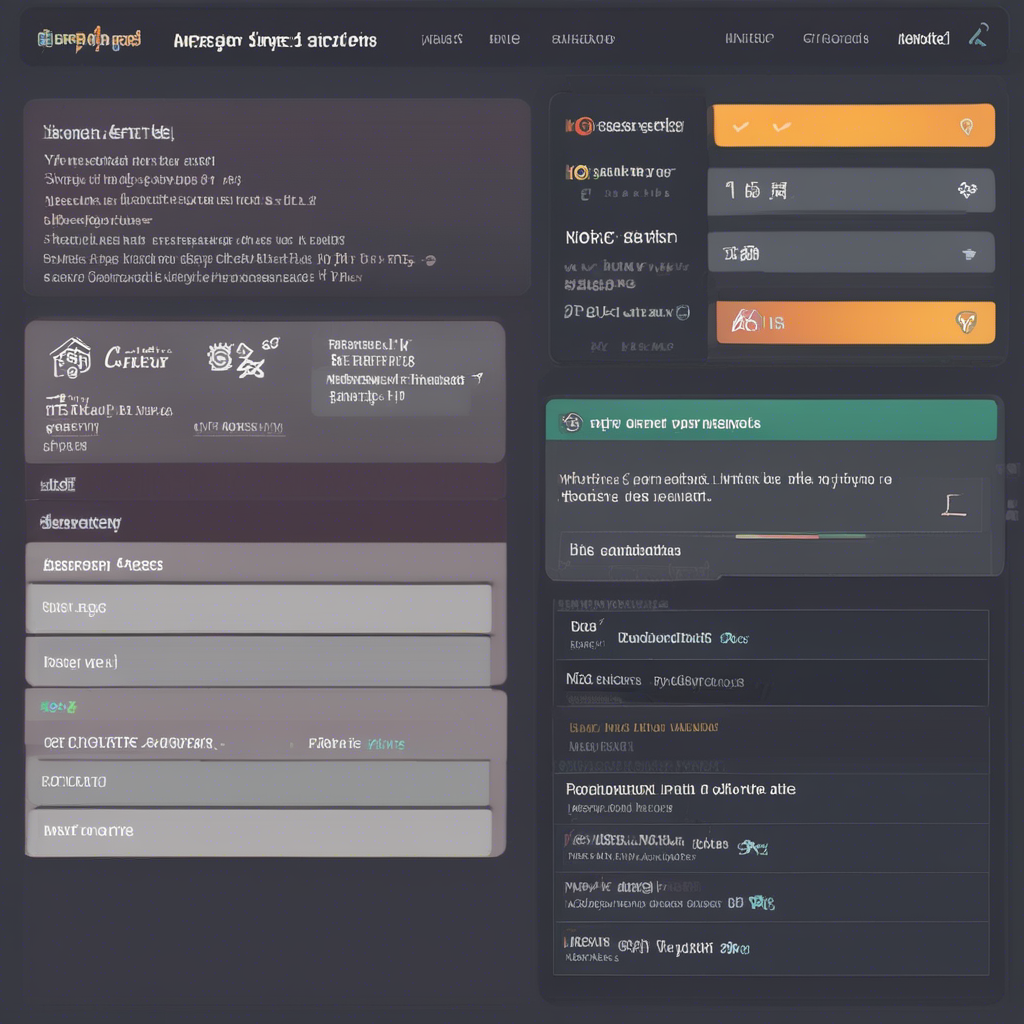Click the flower-shaped icon in the second field

tap(968, 190)
